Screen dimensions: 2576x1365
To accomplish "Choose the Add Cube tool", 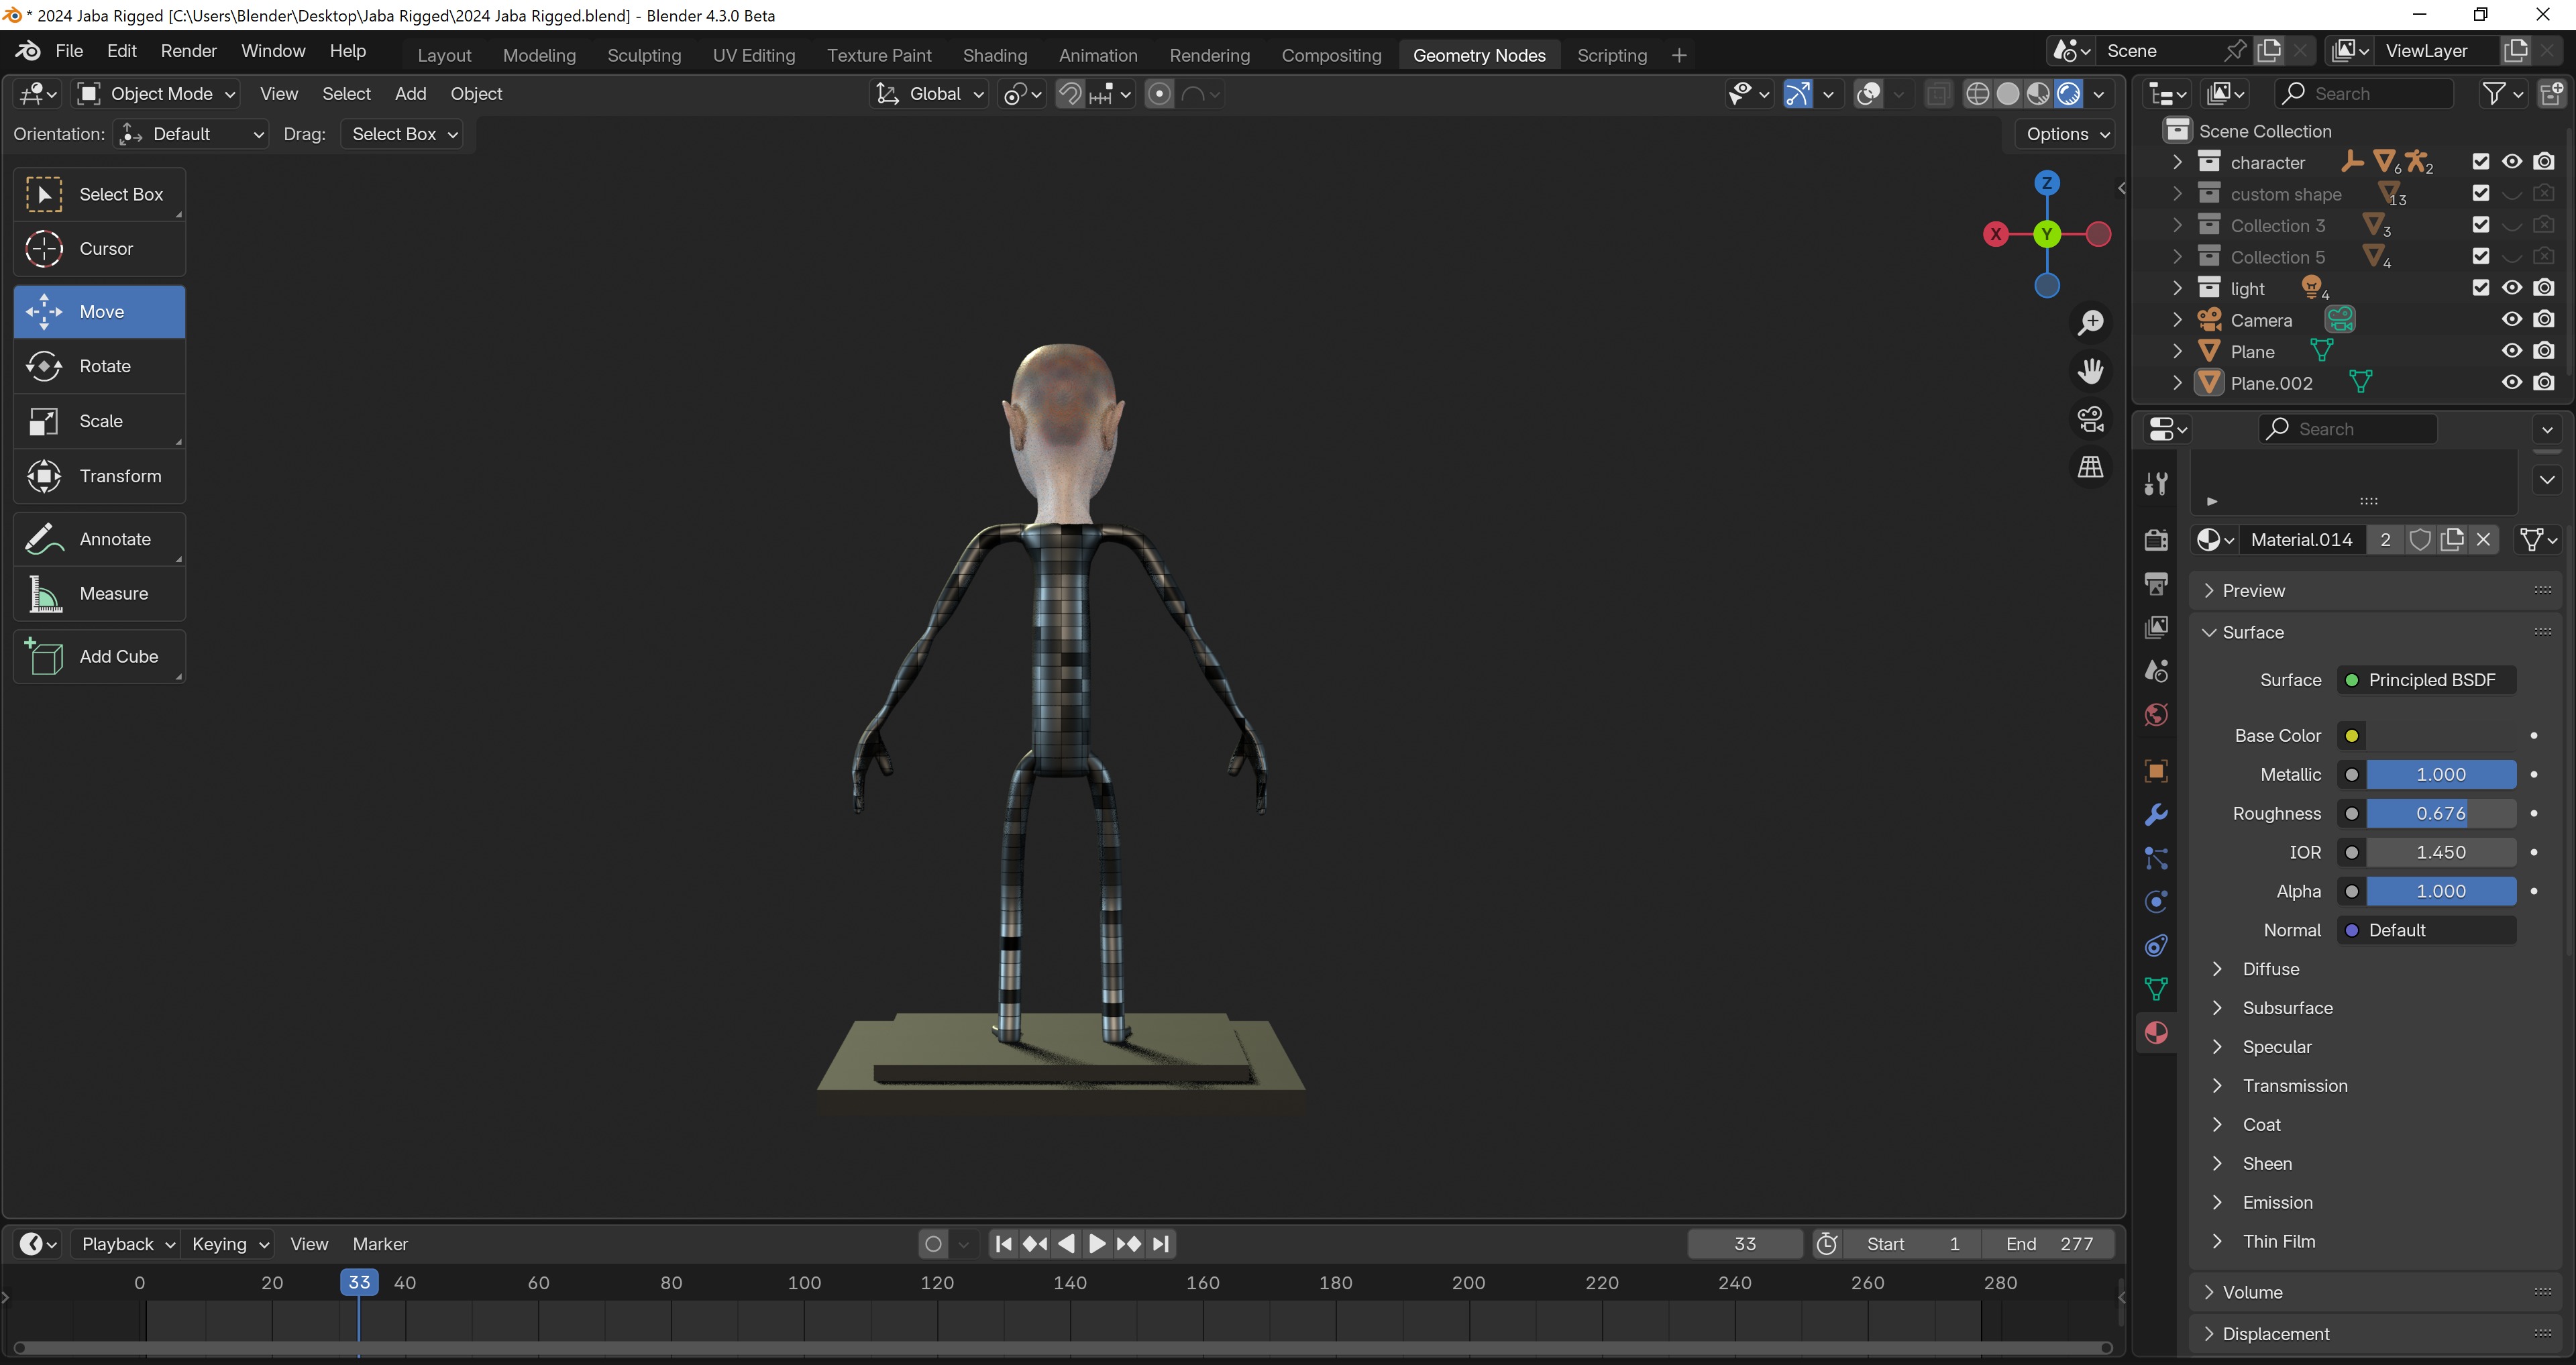I will (99, 657).
